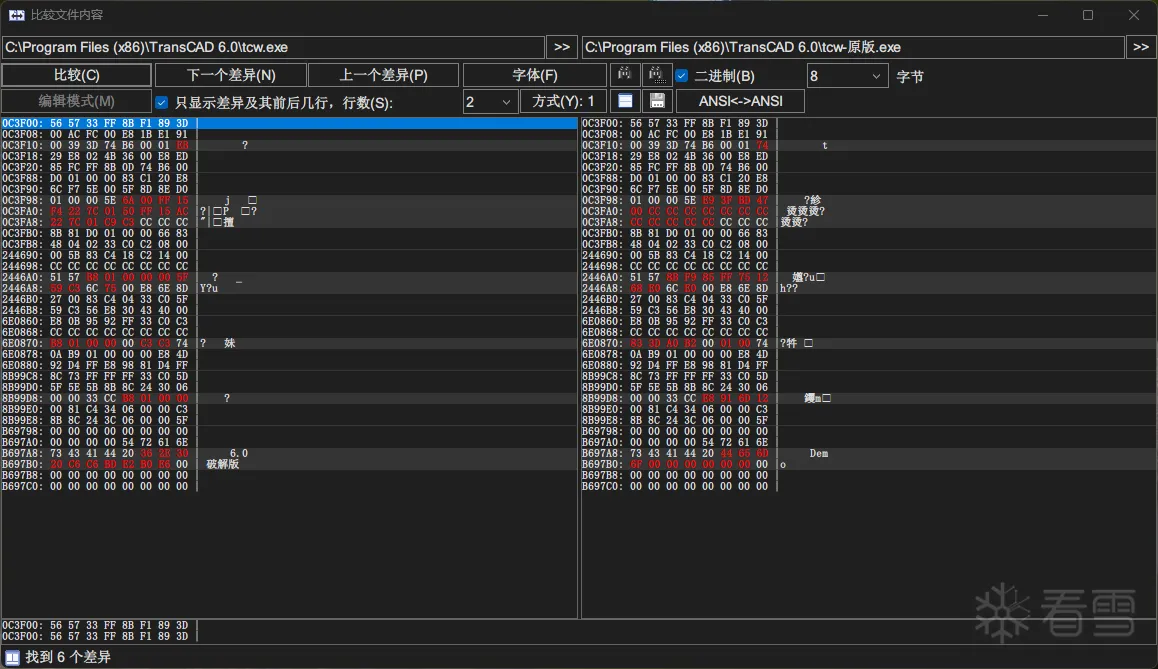The height and width of the screenshot is (669, 1158).
Task: Select row 0C3F10 in the left hex pane
Action: point(290,145)
